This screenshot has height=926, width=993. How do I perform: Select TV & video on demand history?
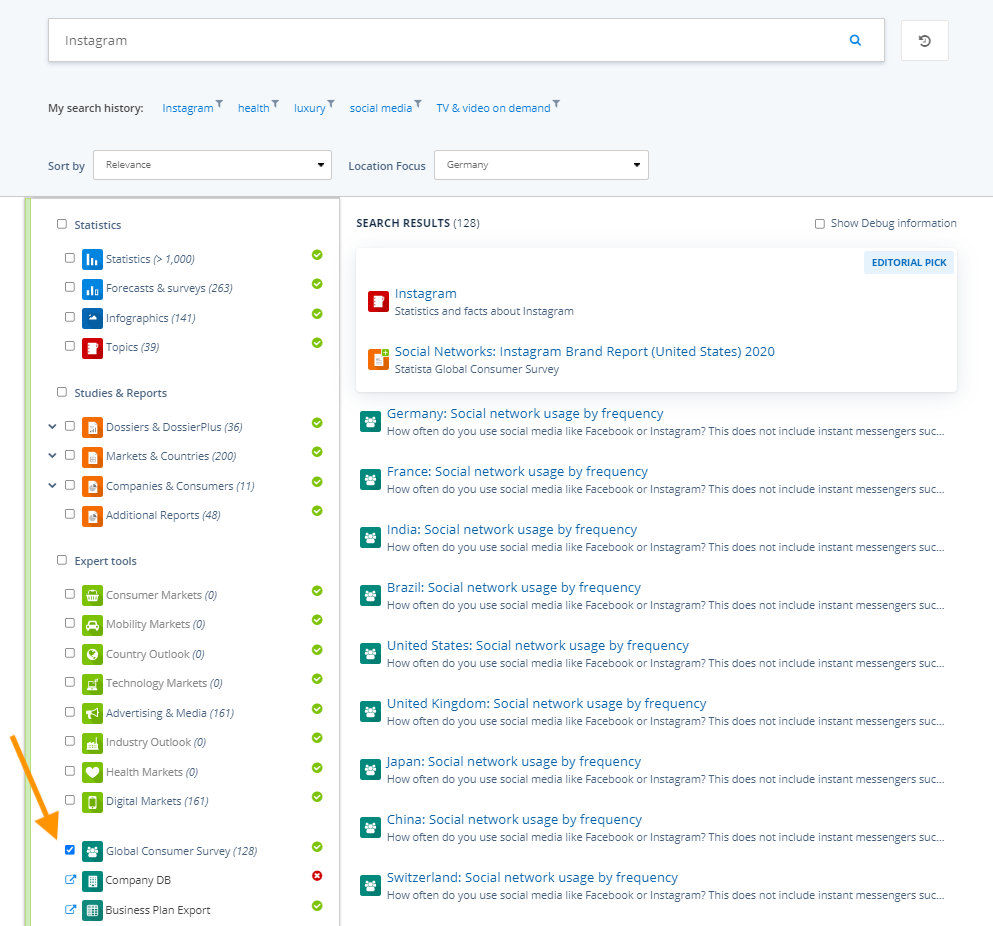pyautogui.click(x=493, y=108)
